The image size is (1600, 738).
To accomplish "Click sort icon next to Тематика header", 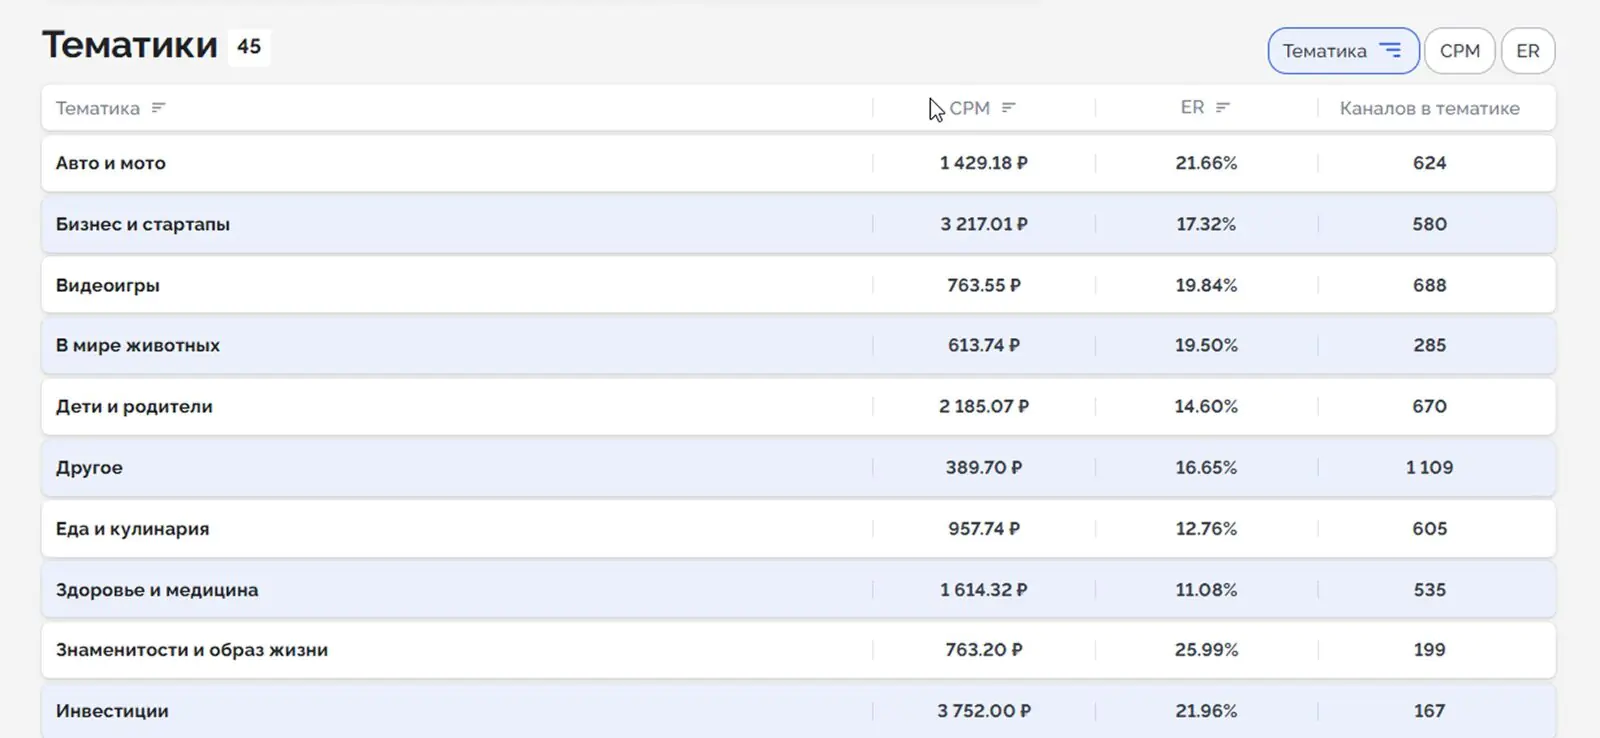I will (x=158, y=108).
